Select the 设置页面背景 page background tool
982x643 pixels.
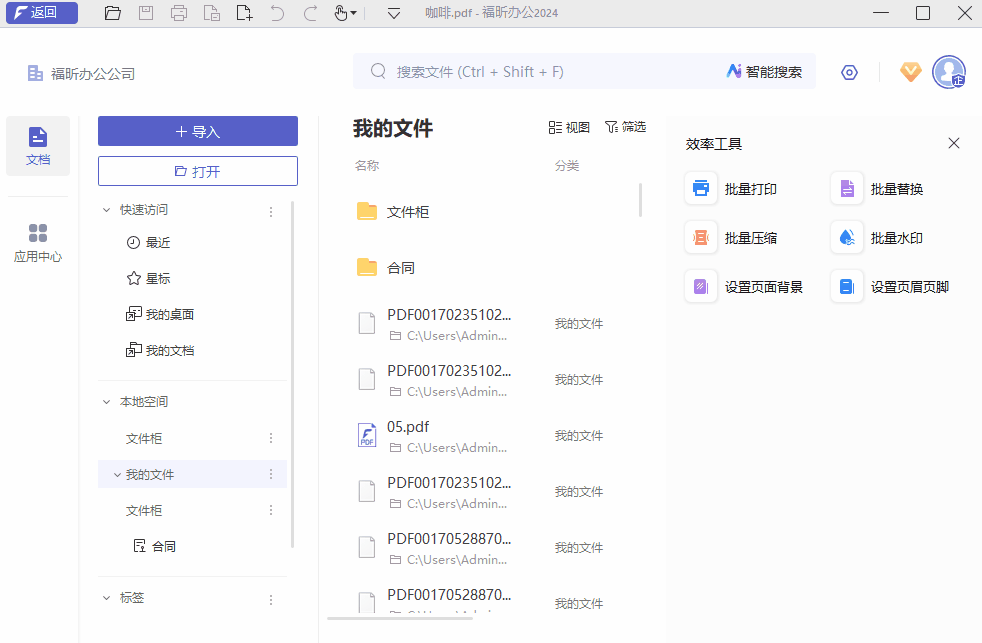coord(762,286)
